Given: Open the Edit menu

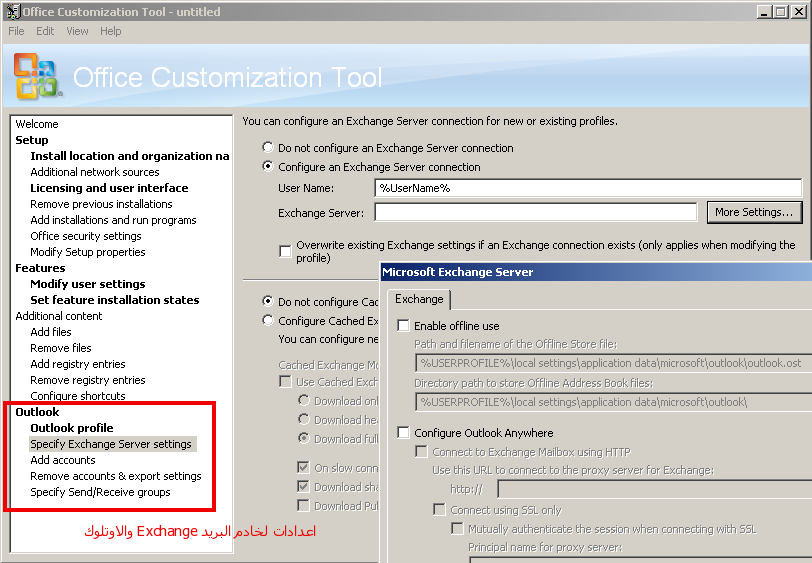Looking at the screenshot, I should [45, 31].
